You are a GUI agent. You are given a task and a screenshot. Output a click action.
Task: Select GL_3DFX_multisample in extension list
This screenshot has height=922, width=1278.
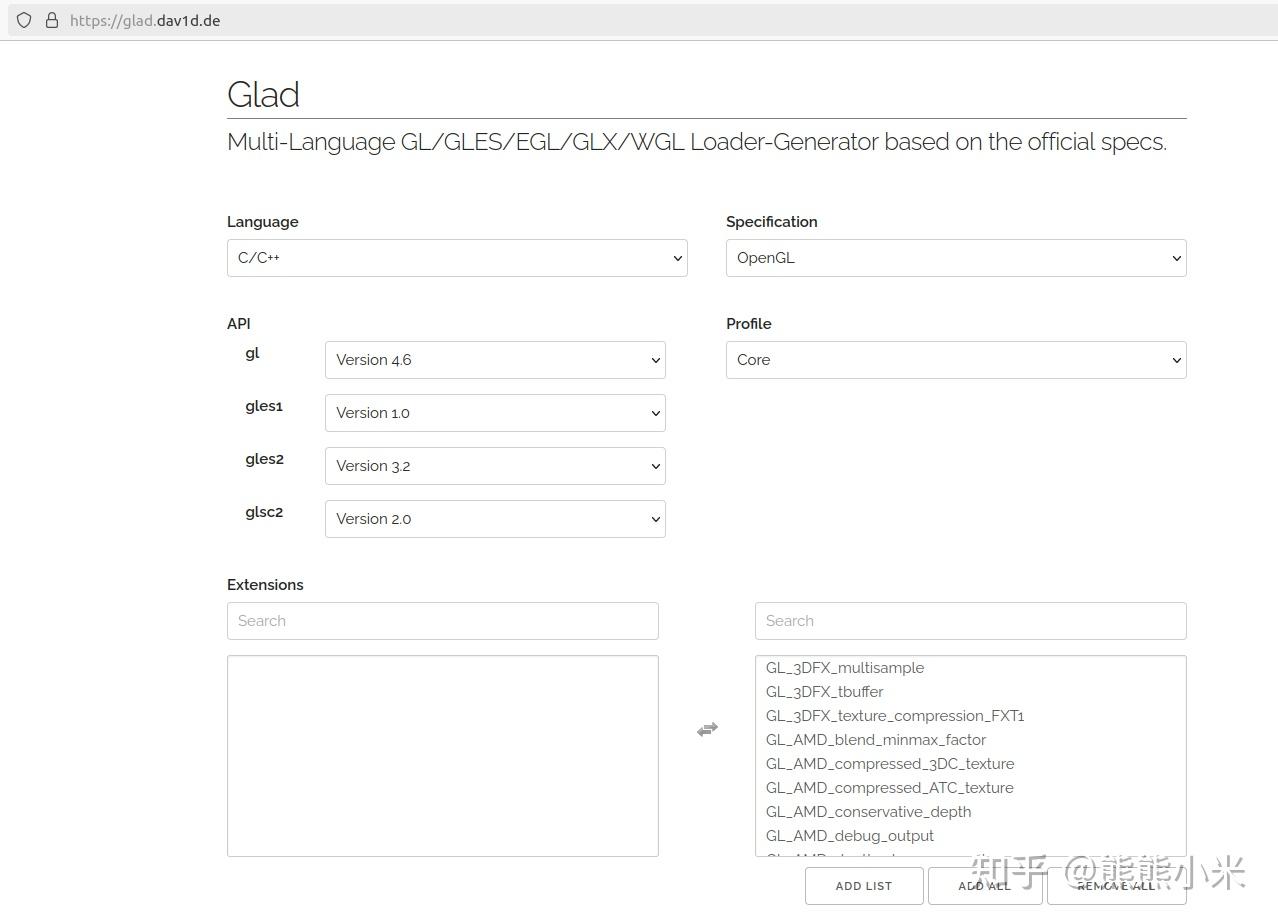point(845,668)
